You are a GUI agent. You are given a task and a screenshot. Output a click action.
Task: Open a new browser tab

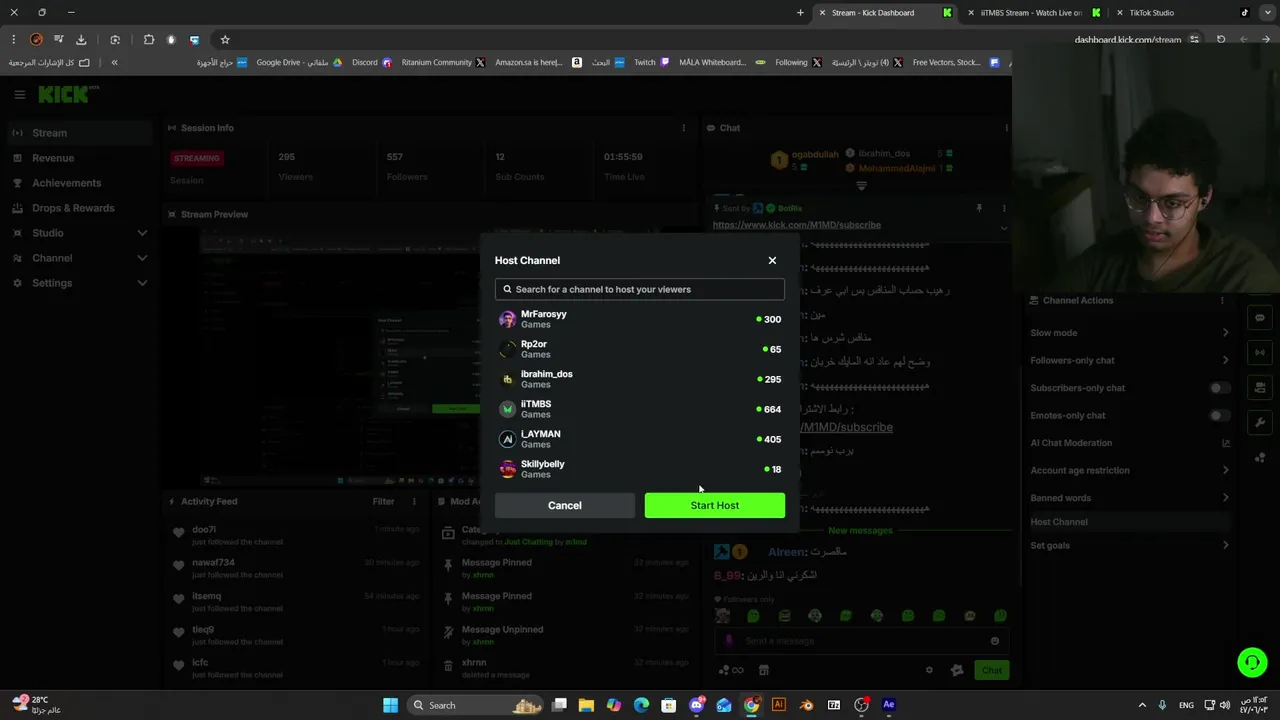tap(800, 13)
